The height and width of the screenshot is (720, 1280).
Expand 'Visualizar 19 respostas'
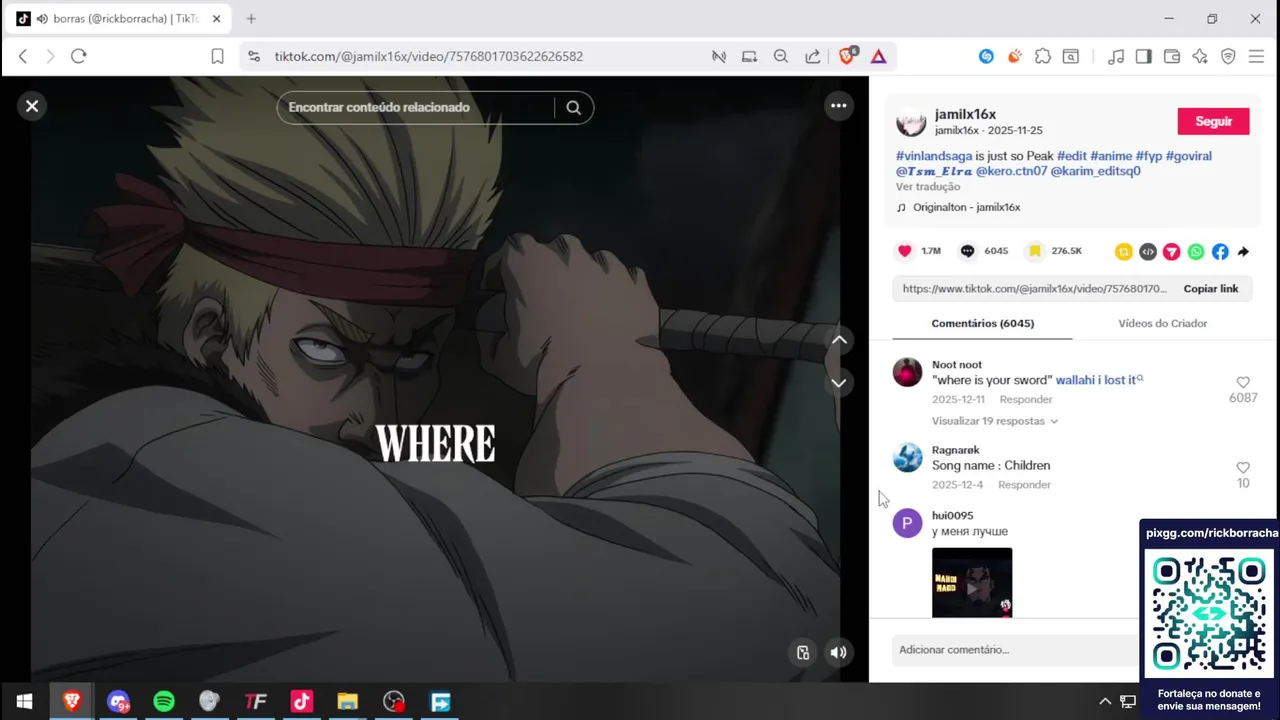click(x=994, y=421)
